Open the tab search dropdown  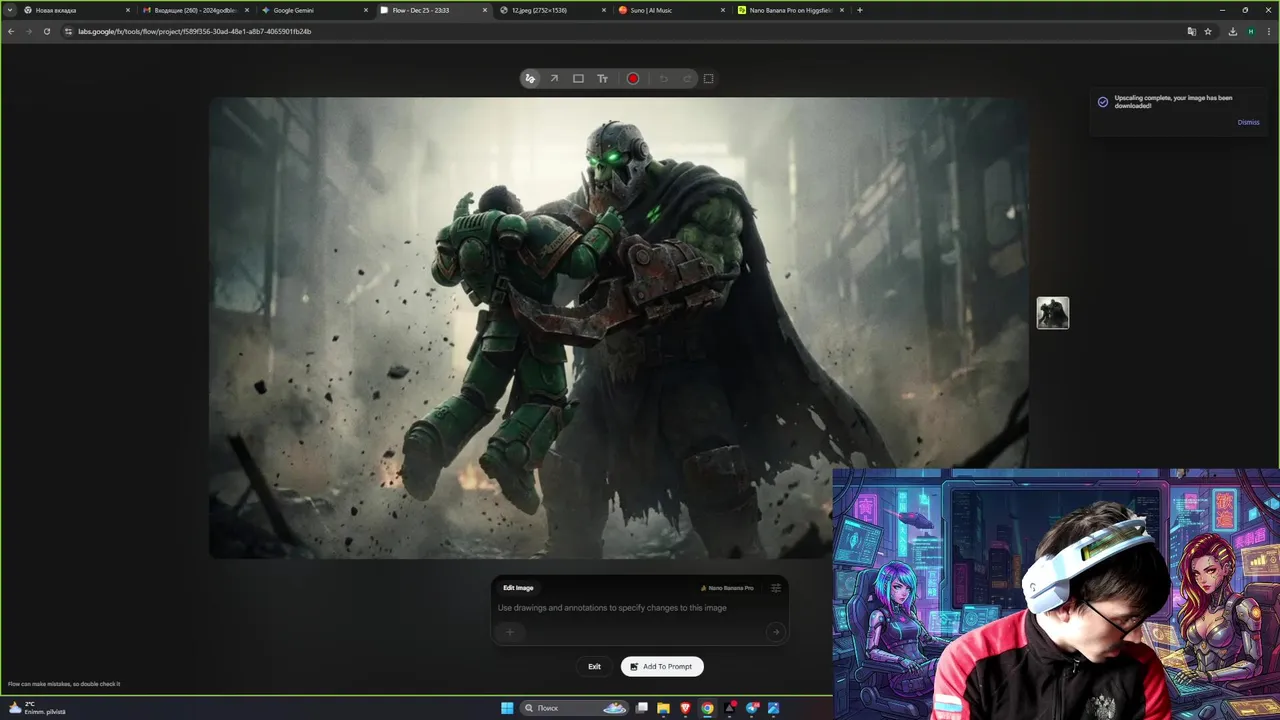[10, 10]
